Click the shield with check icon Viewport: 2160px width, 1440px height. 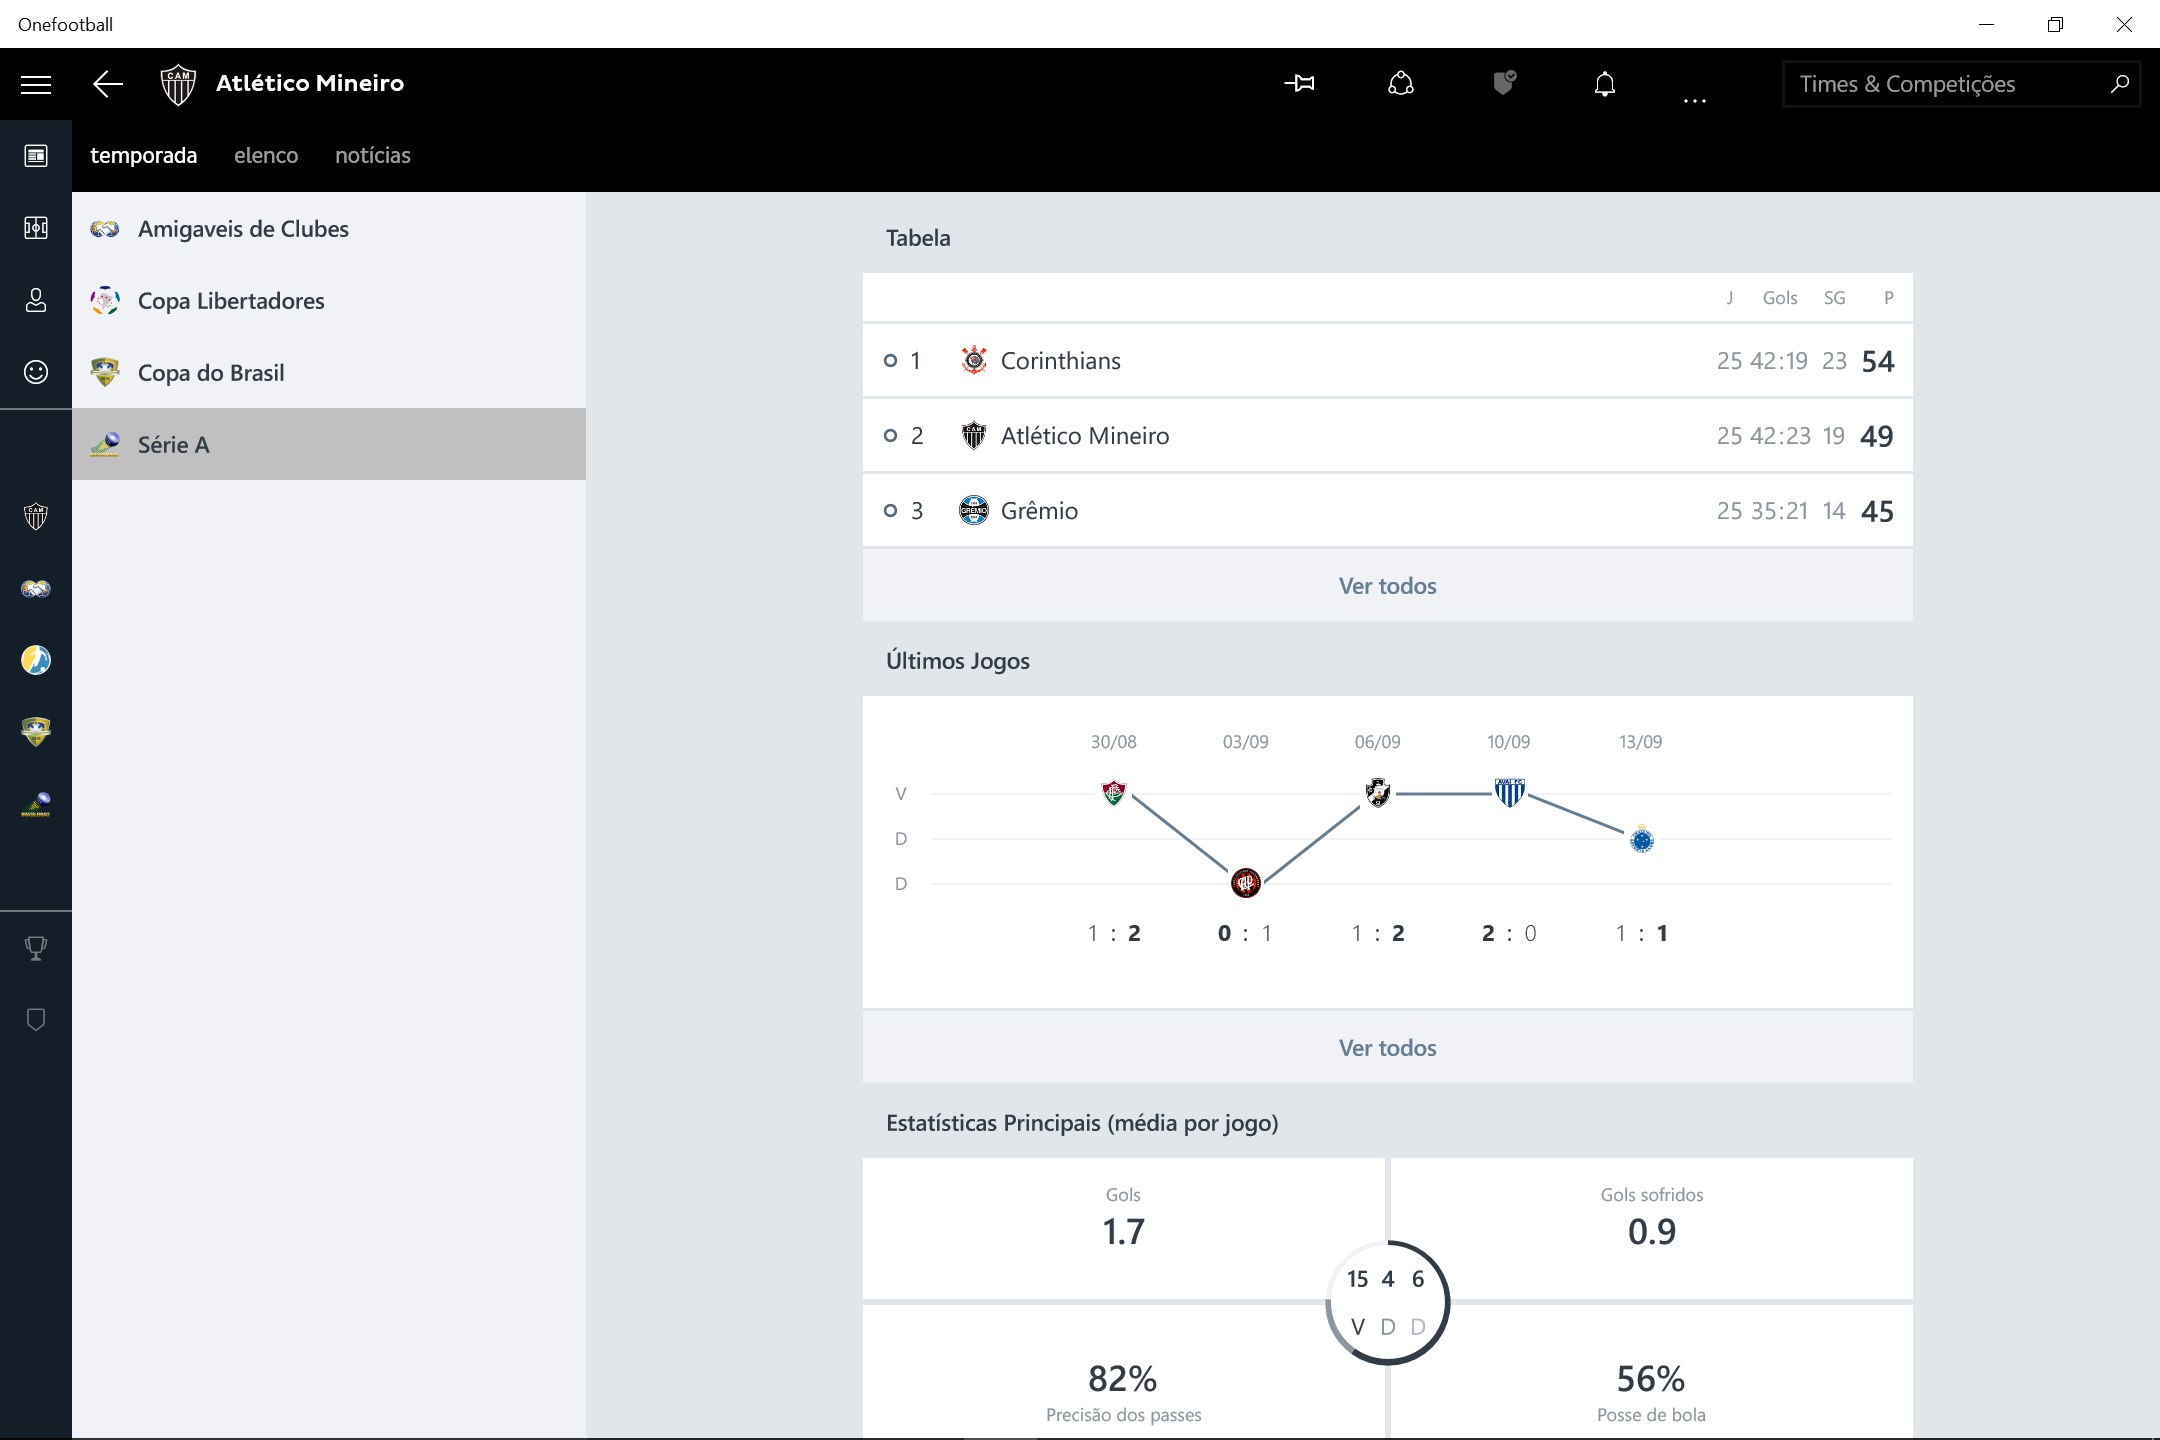pyautogui.click(x=1504, y=83)
